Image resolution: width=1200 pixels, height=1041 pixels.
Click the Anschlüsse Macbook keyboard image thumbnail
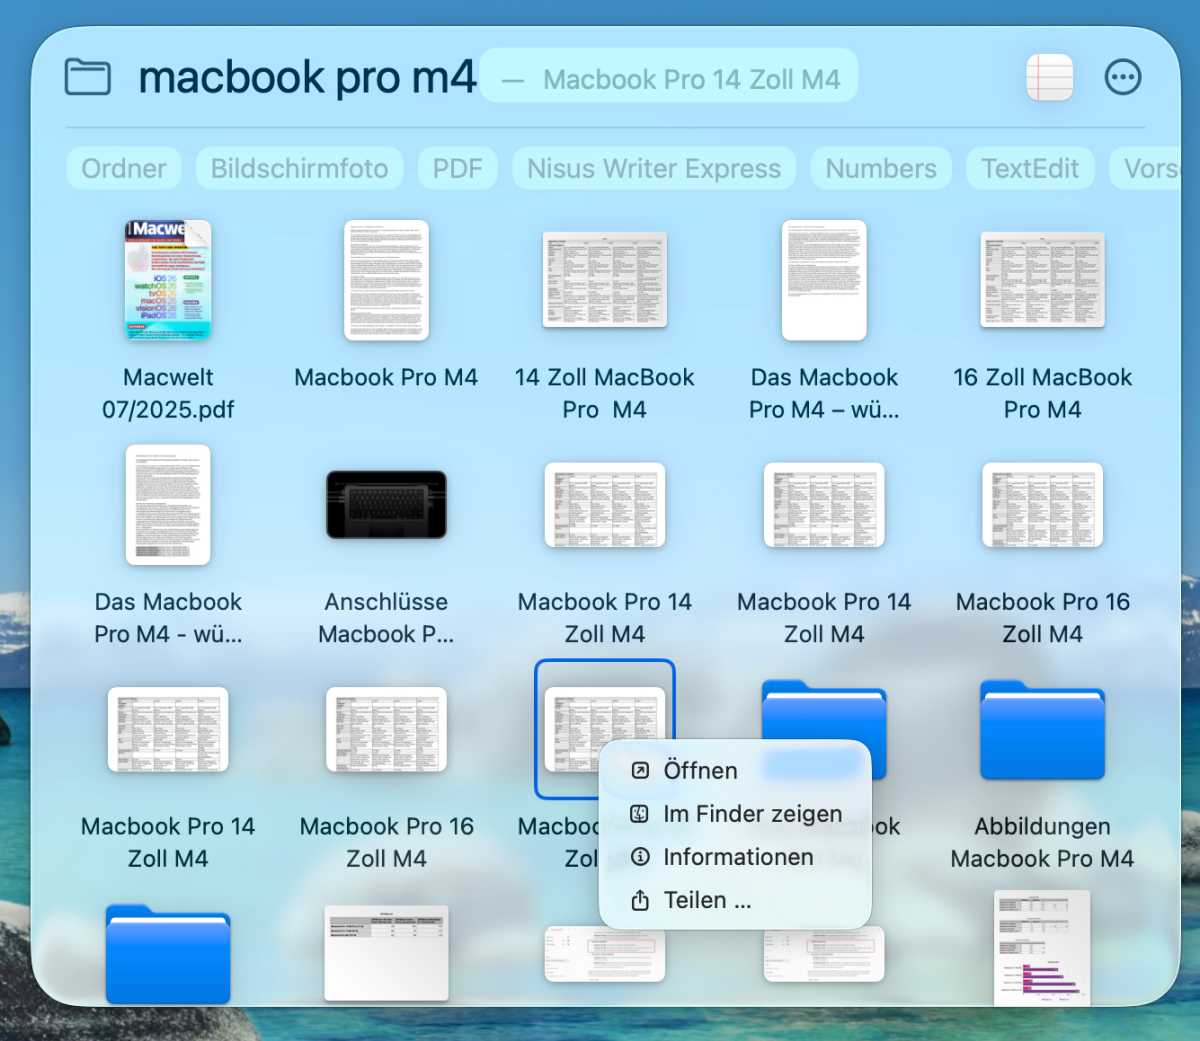click(386, 505)
